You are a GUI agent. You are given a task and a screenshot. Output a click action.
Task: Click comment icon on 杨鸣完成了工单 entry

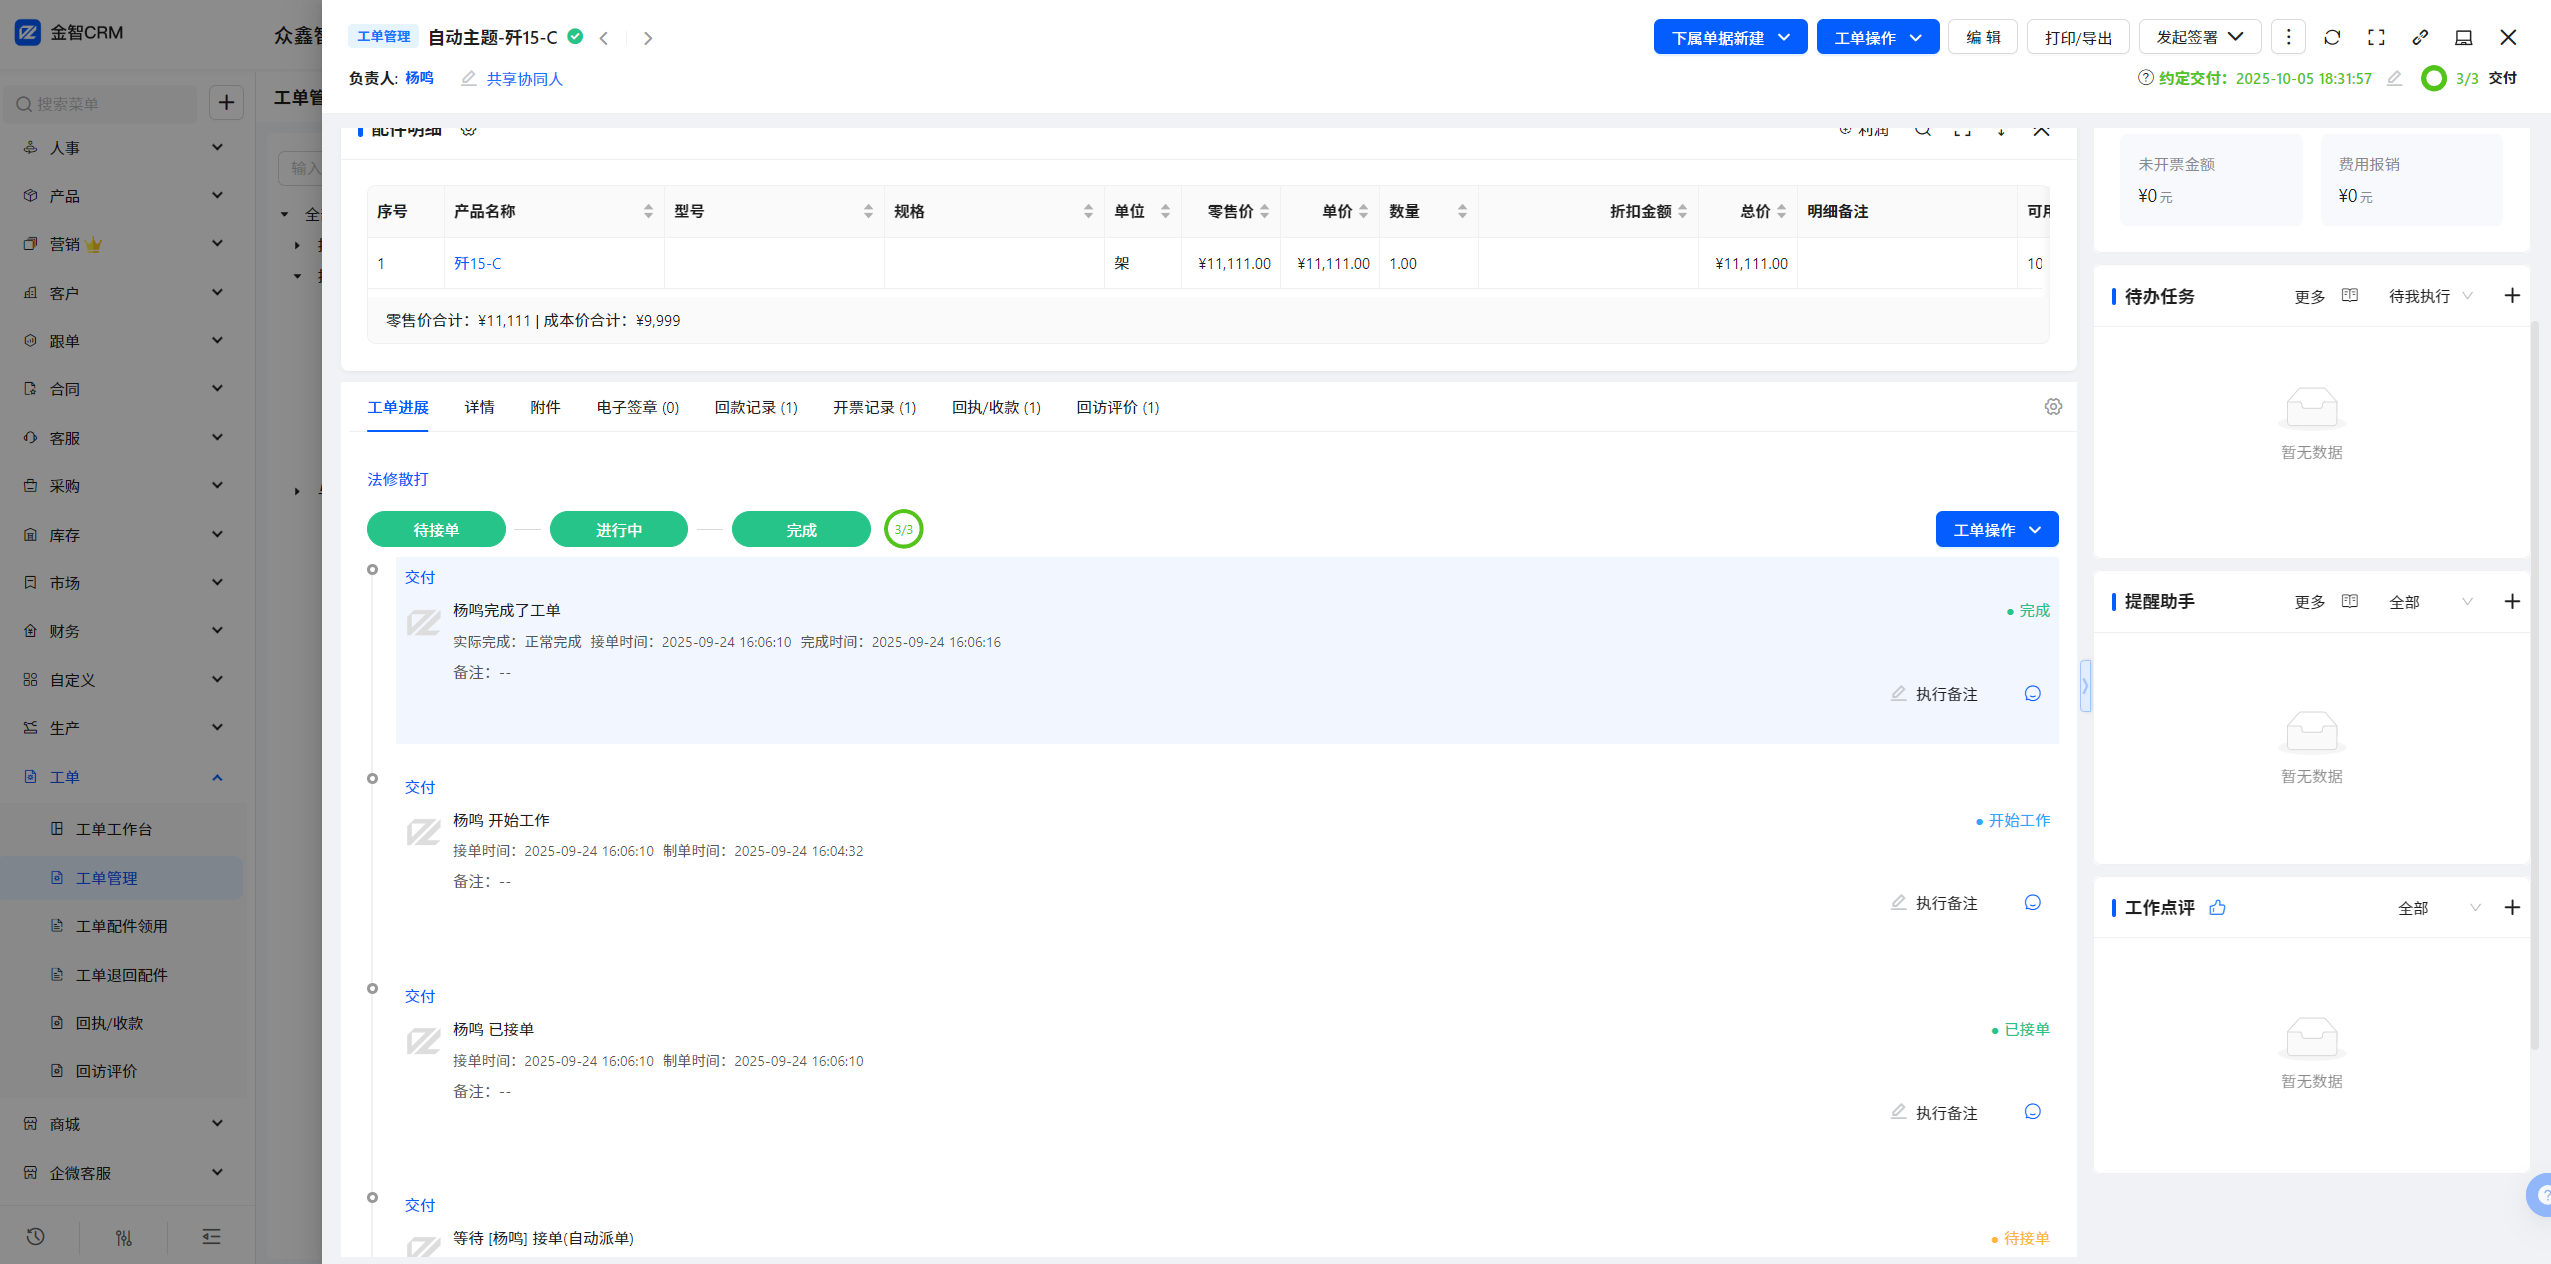(x=2032, y=694)
